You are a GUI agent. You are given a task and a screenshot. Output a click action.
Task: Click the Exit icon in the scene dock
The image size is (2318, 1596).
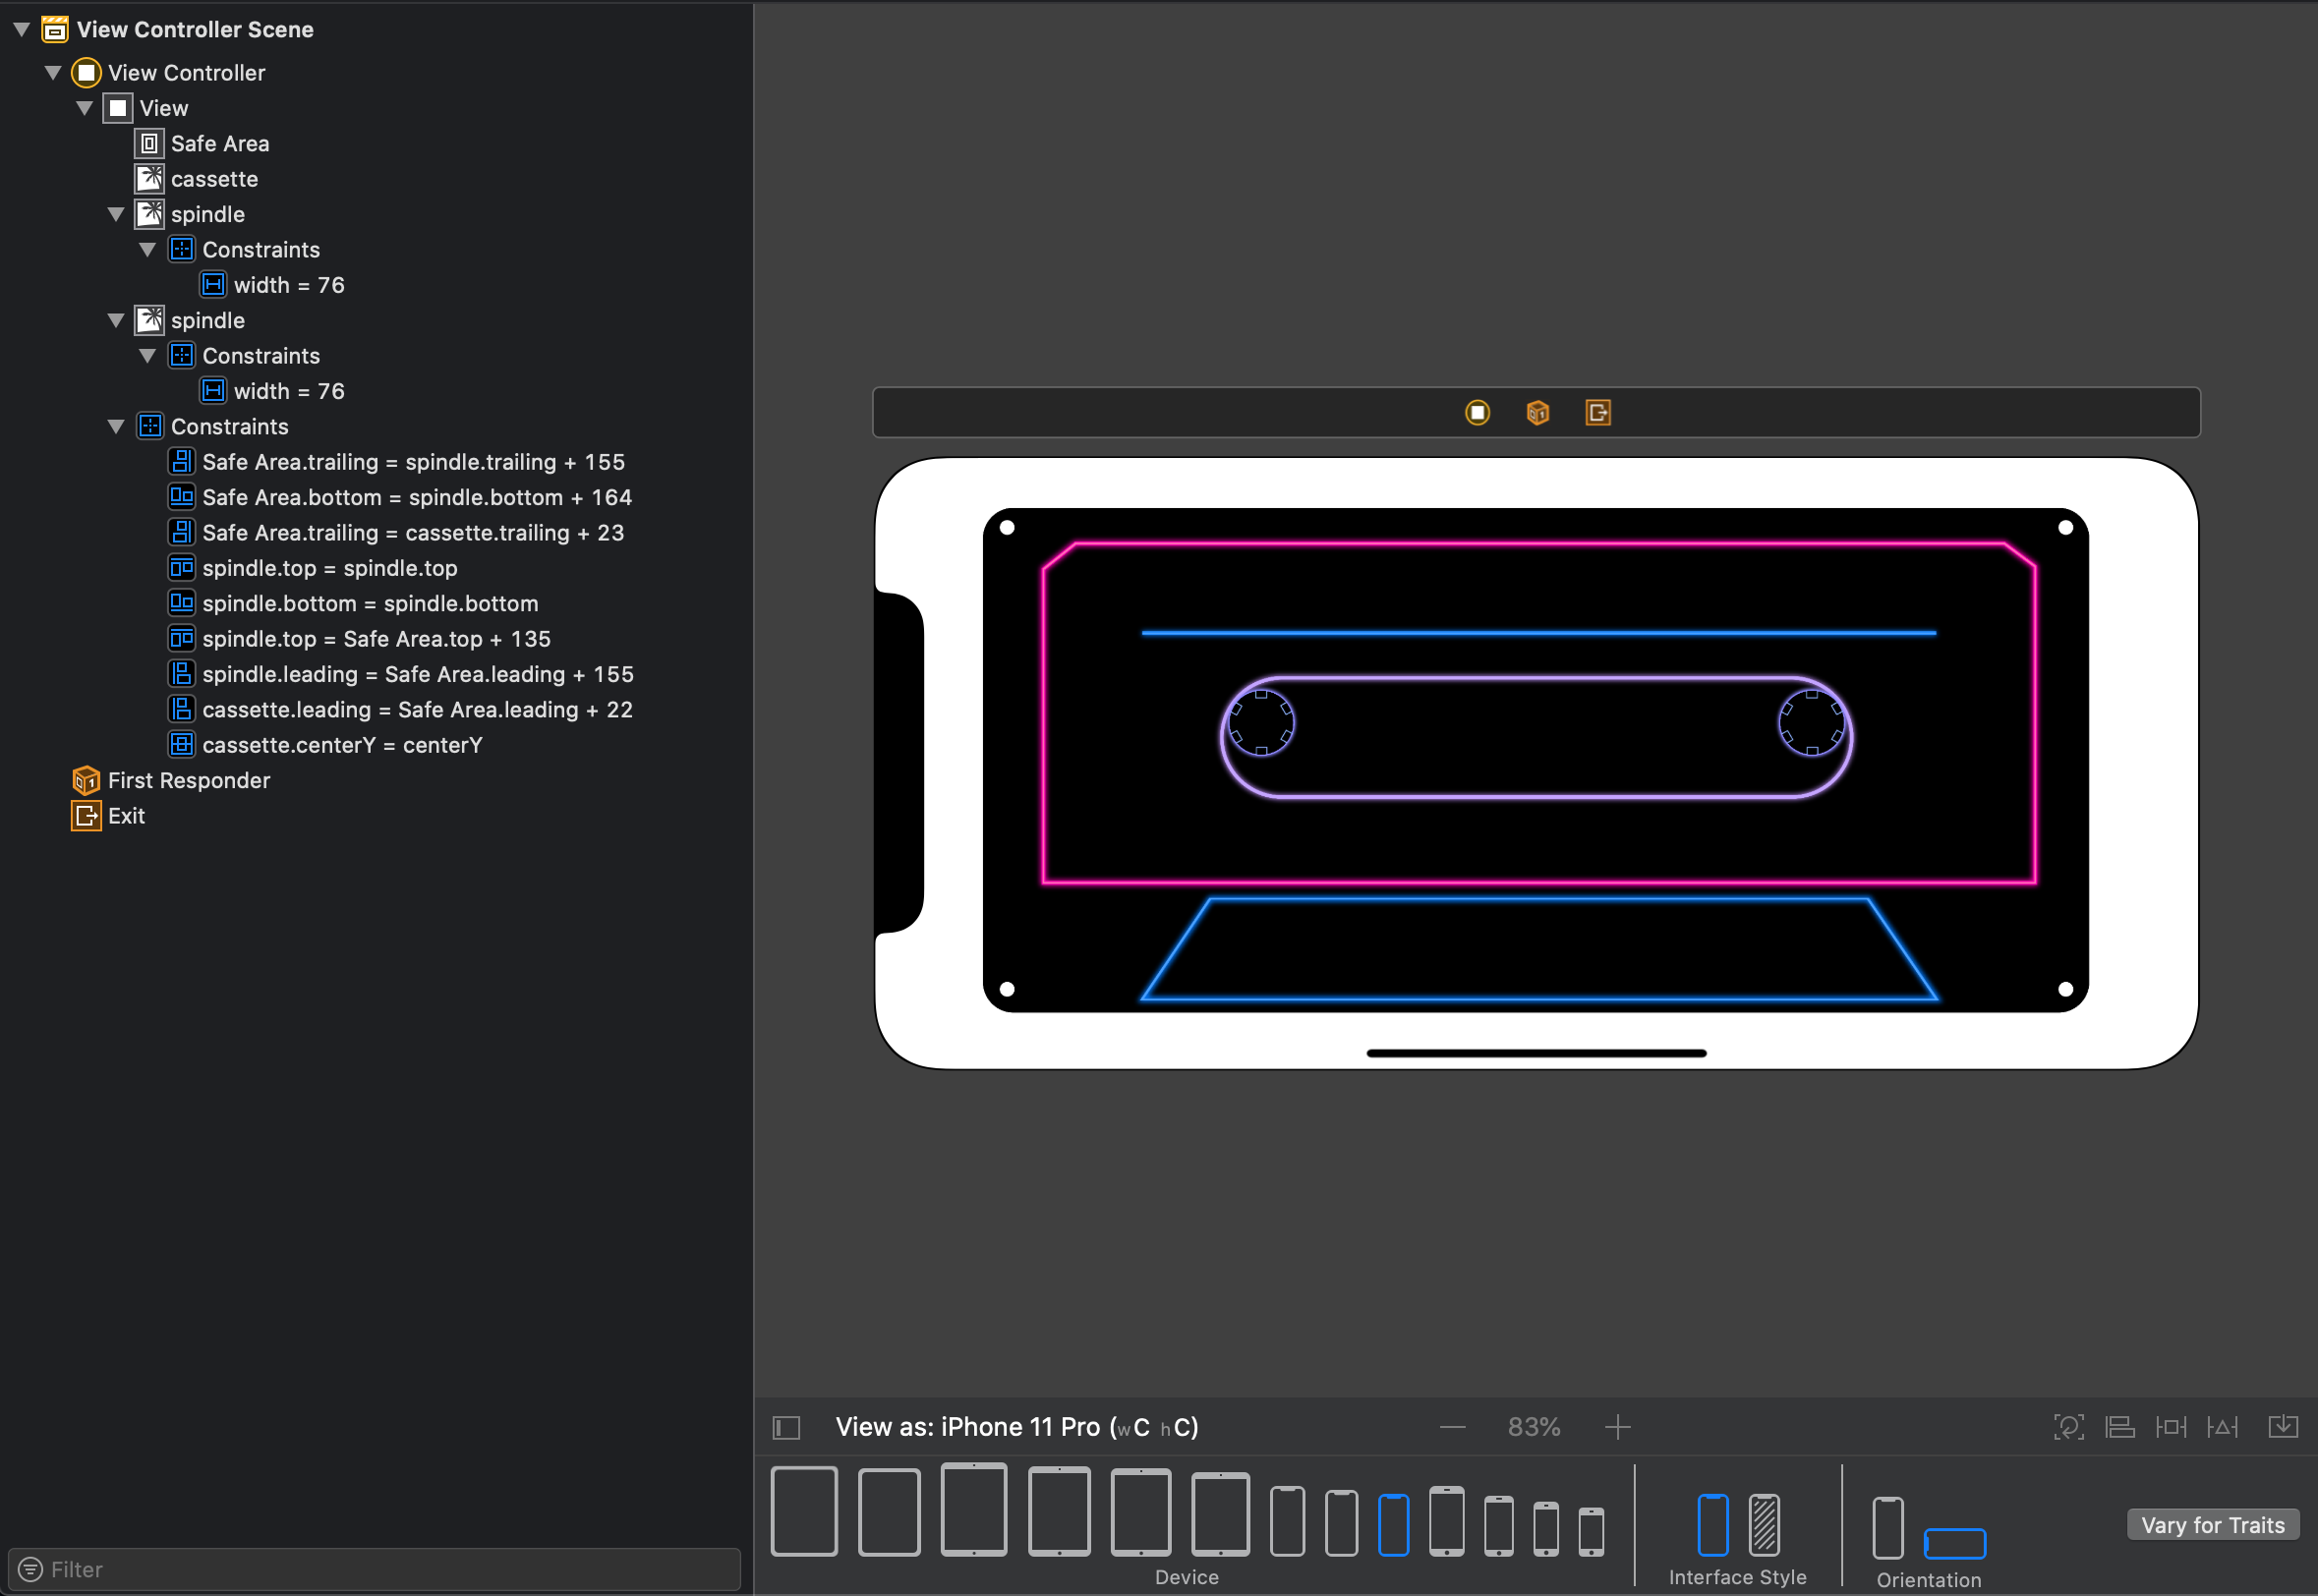1597,413
